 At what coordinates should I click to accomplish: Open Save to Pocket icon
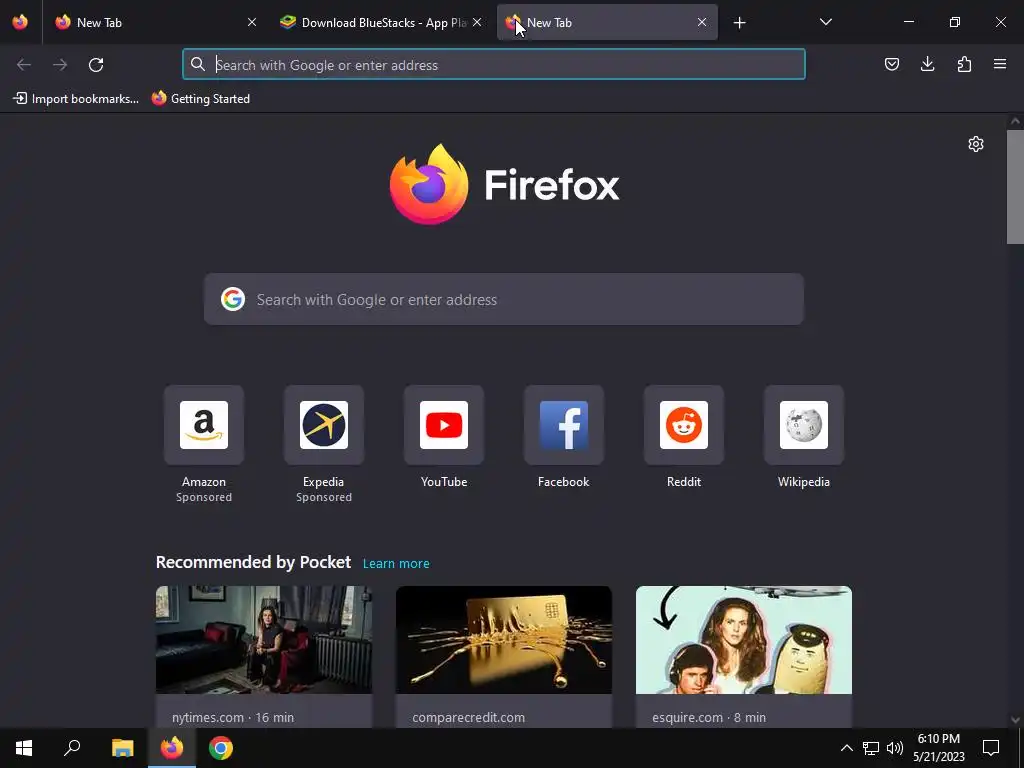pos(891,64)
